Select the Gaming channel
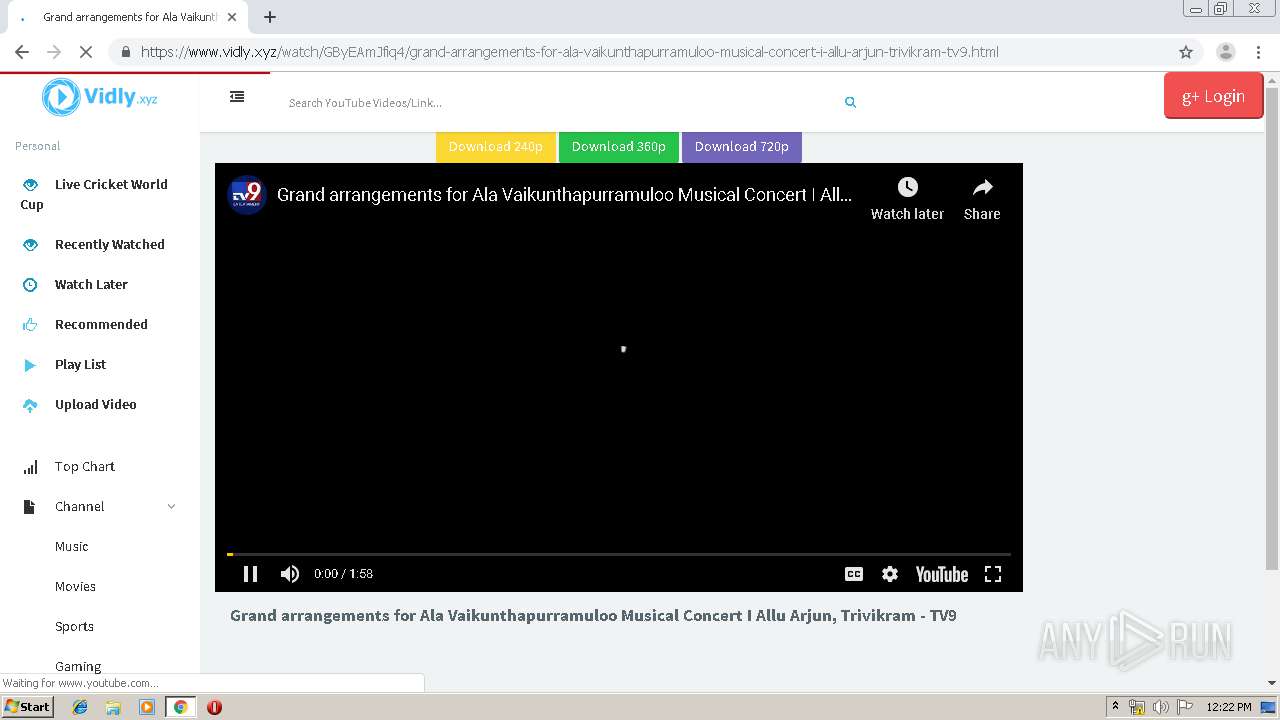1280x720 pixels. (x=78, y=666)
